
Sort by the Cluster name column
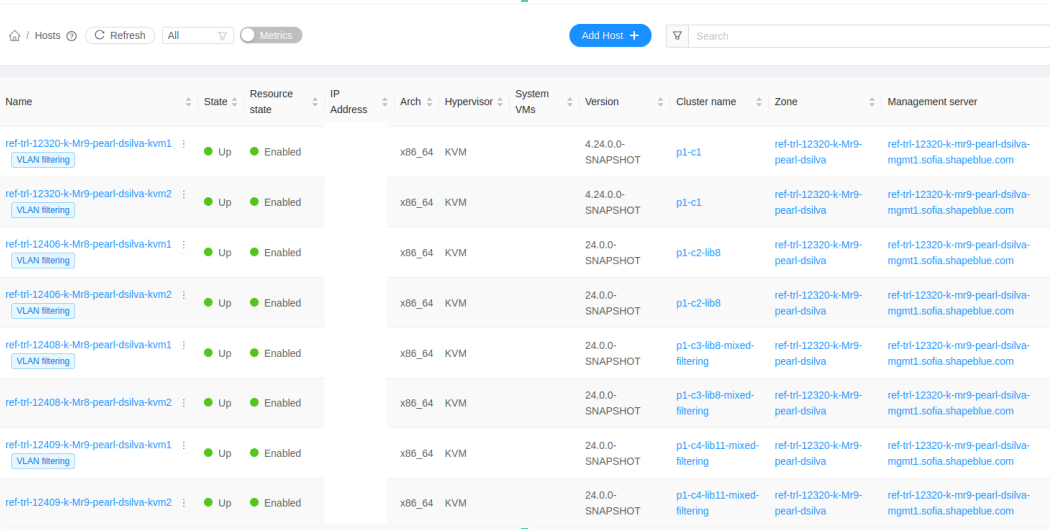(x=759, y=102)
